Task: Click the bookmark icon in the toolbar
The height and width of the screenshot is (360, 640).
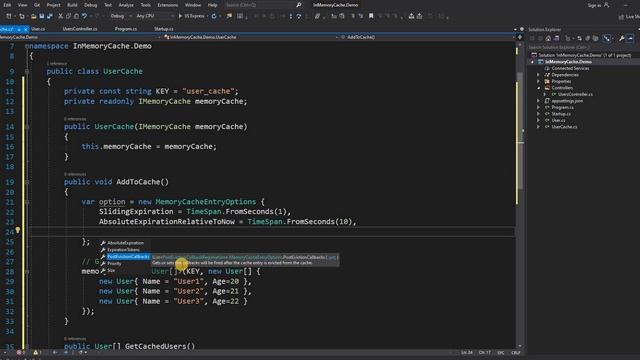Action: [x=371, y=16]
